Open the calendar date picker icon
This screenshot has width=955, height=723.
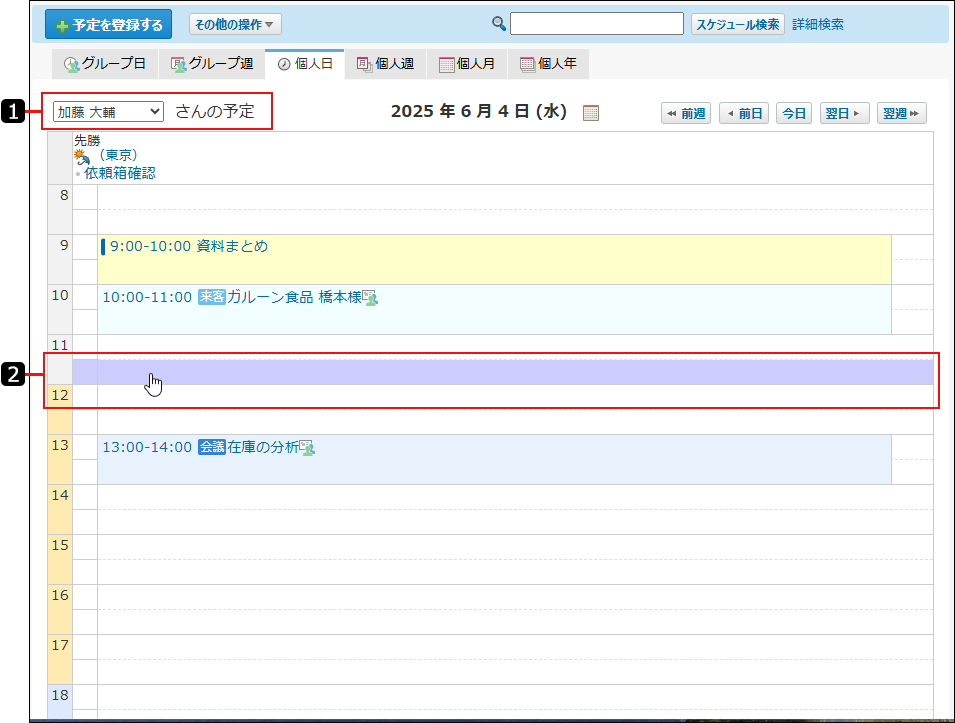tap(591, 113)
